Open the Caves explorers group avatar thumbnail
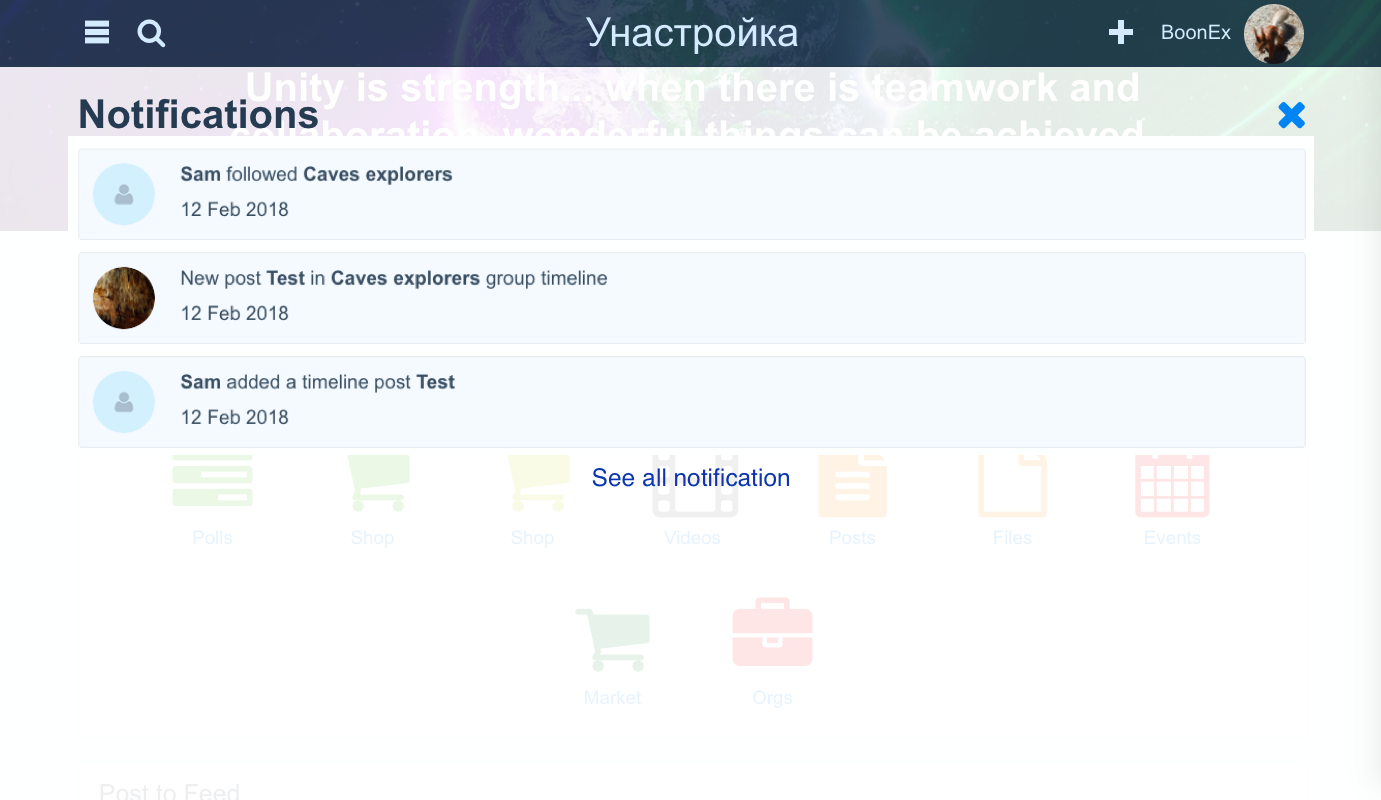This screenshot has height=800, width=1381. (x=123, y=298)
